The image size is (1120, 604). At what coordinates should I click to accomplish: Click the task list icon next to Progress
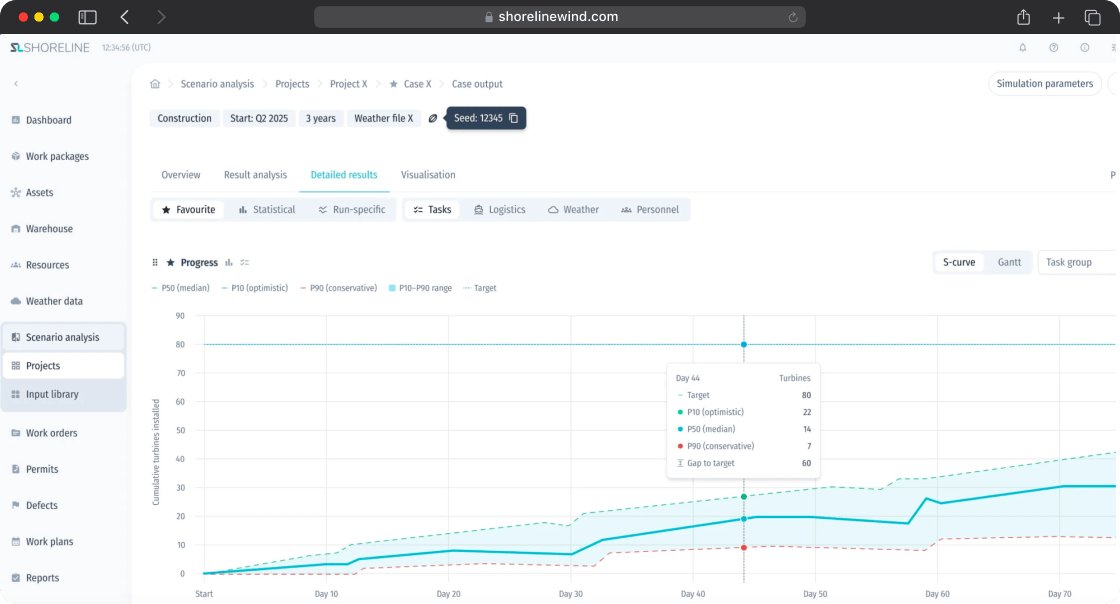245,263
